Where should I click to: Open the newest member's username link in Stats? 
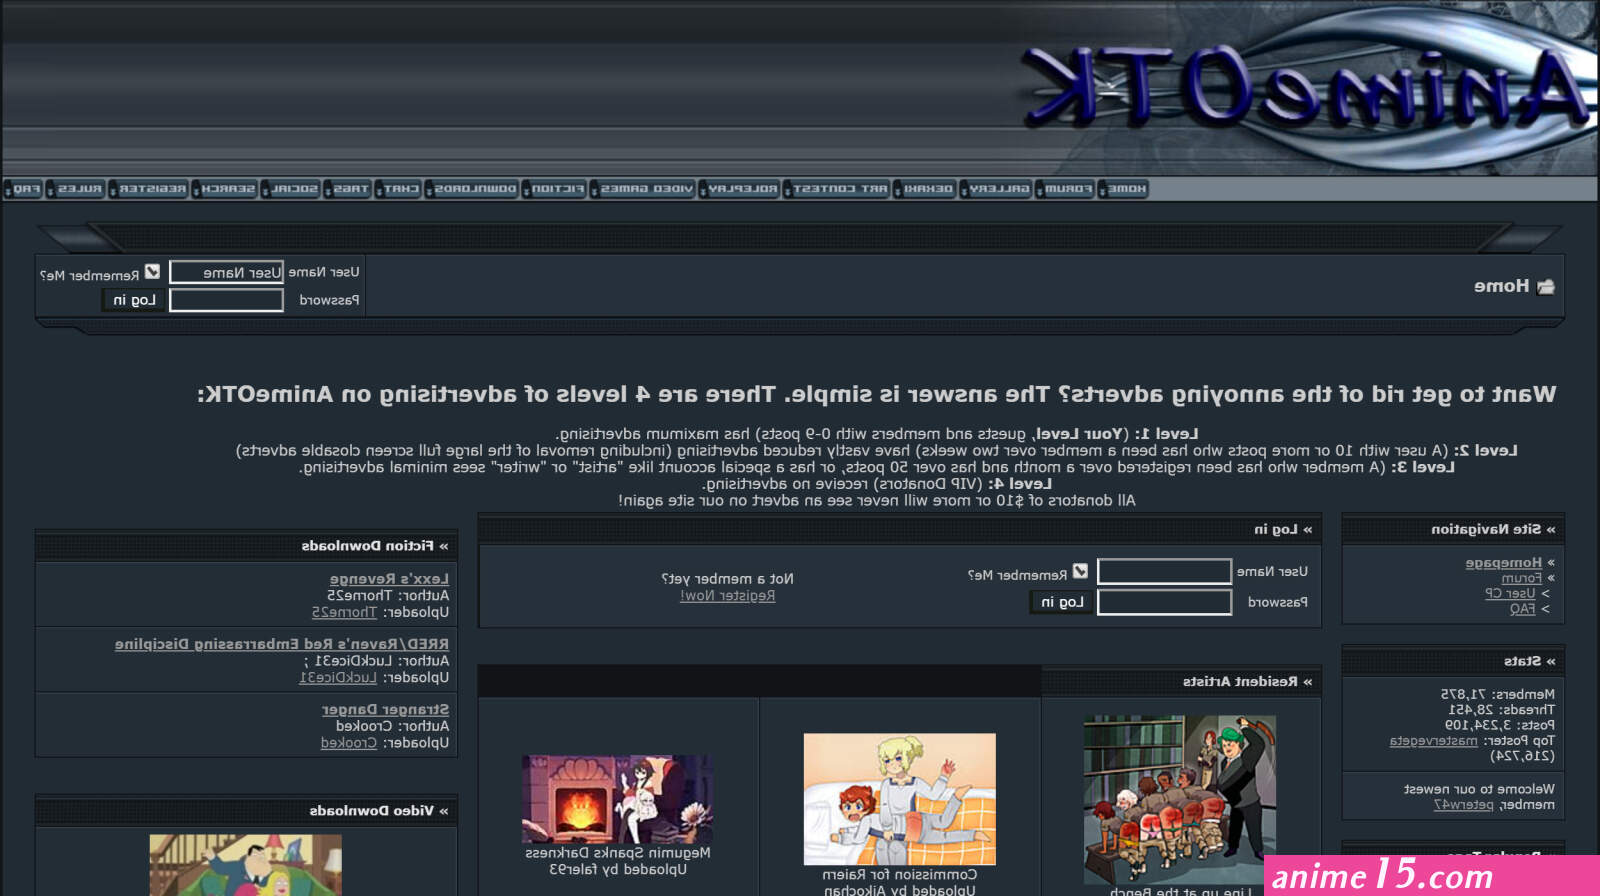[1463, 805]
